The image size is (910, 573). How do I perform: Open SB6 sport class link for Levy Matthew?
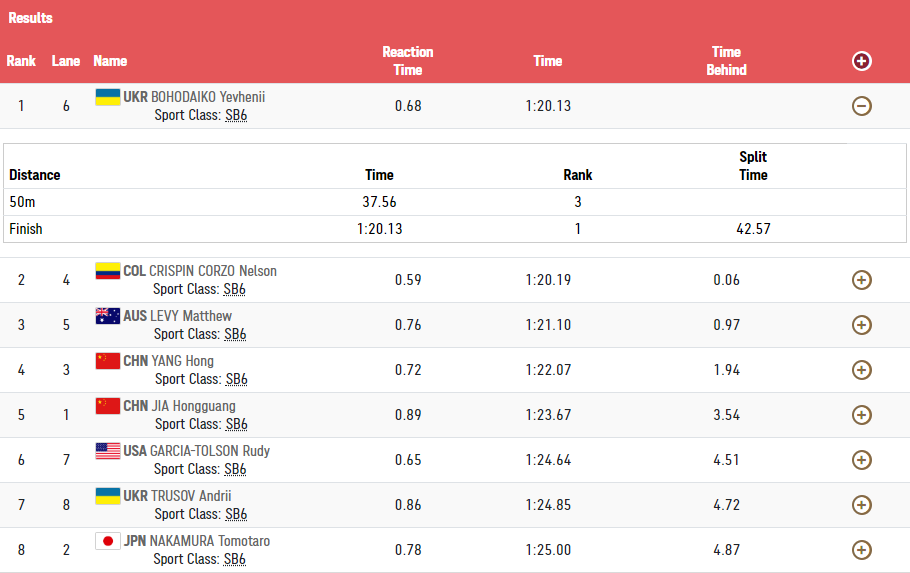click(x=236, y=334)
